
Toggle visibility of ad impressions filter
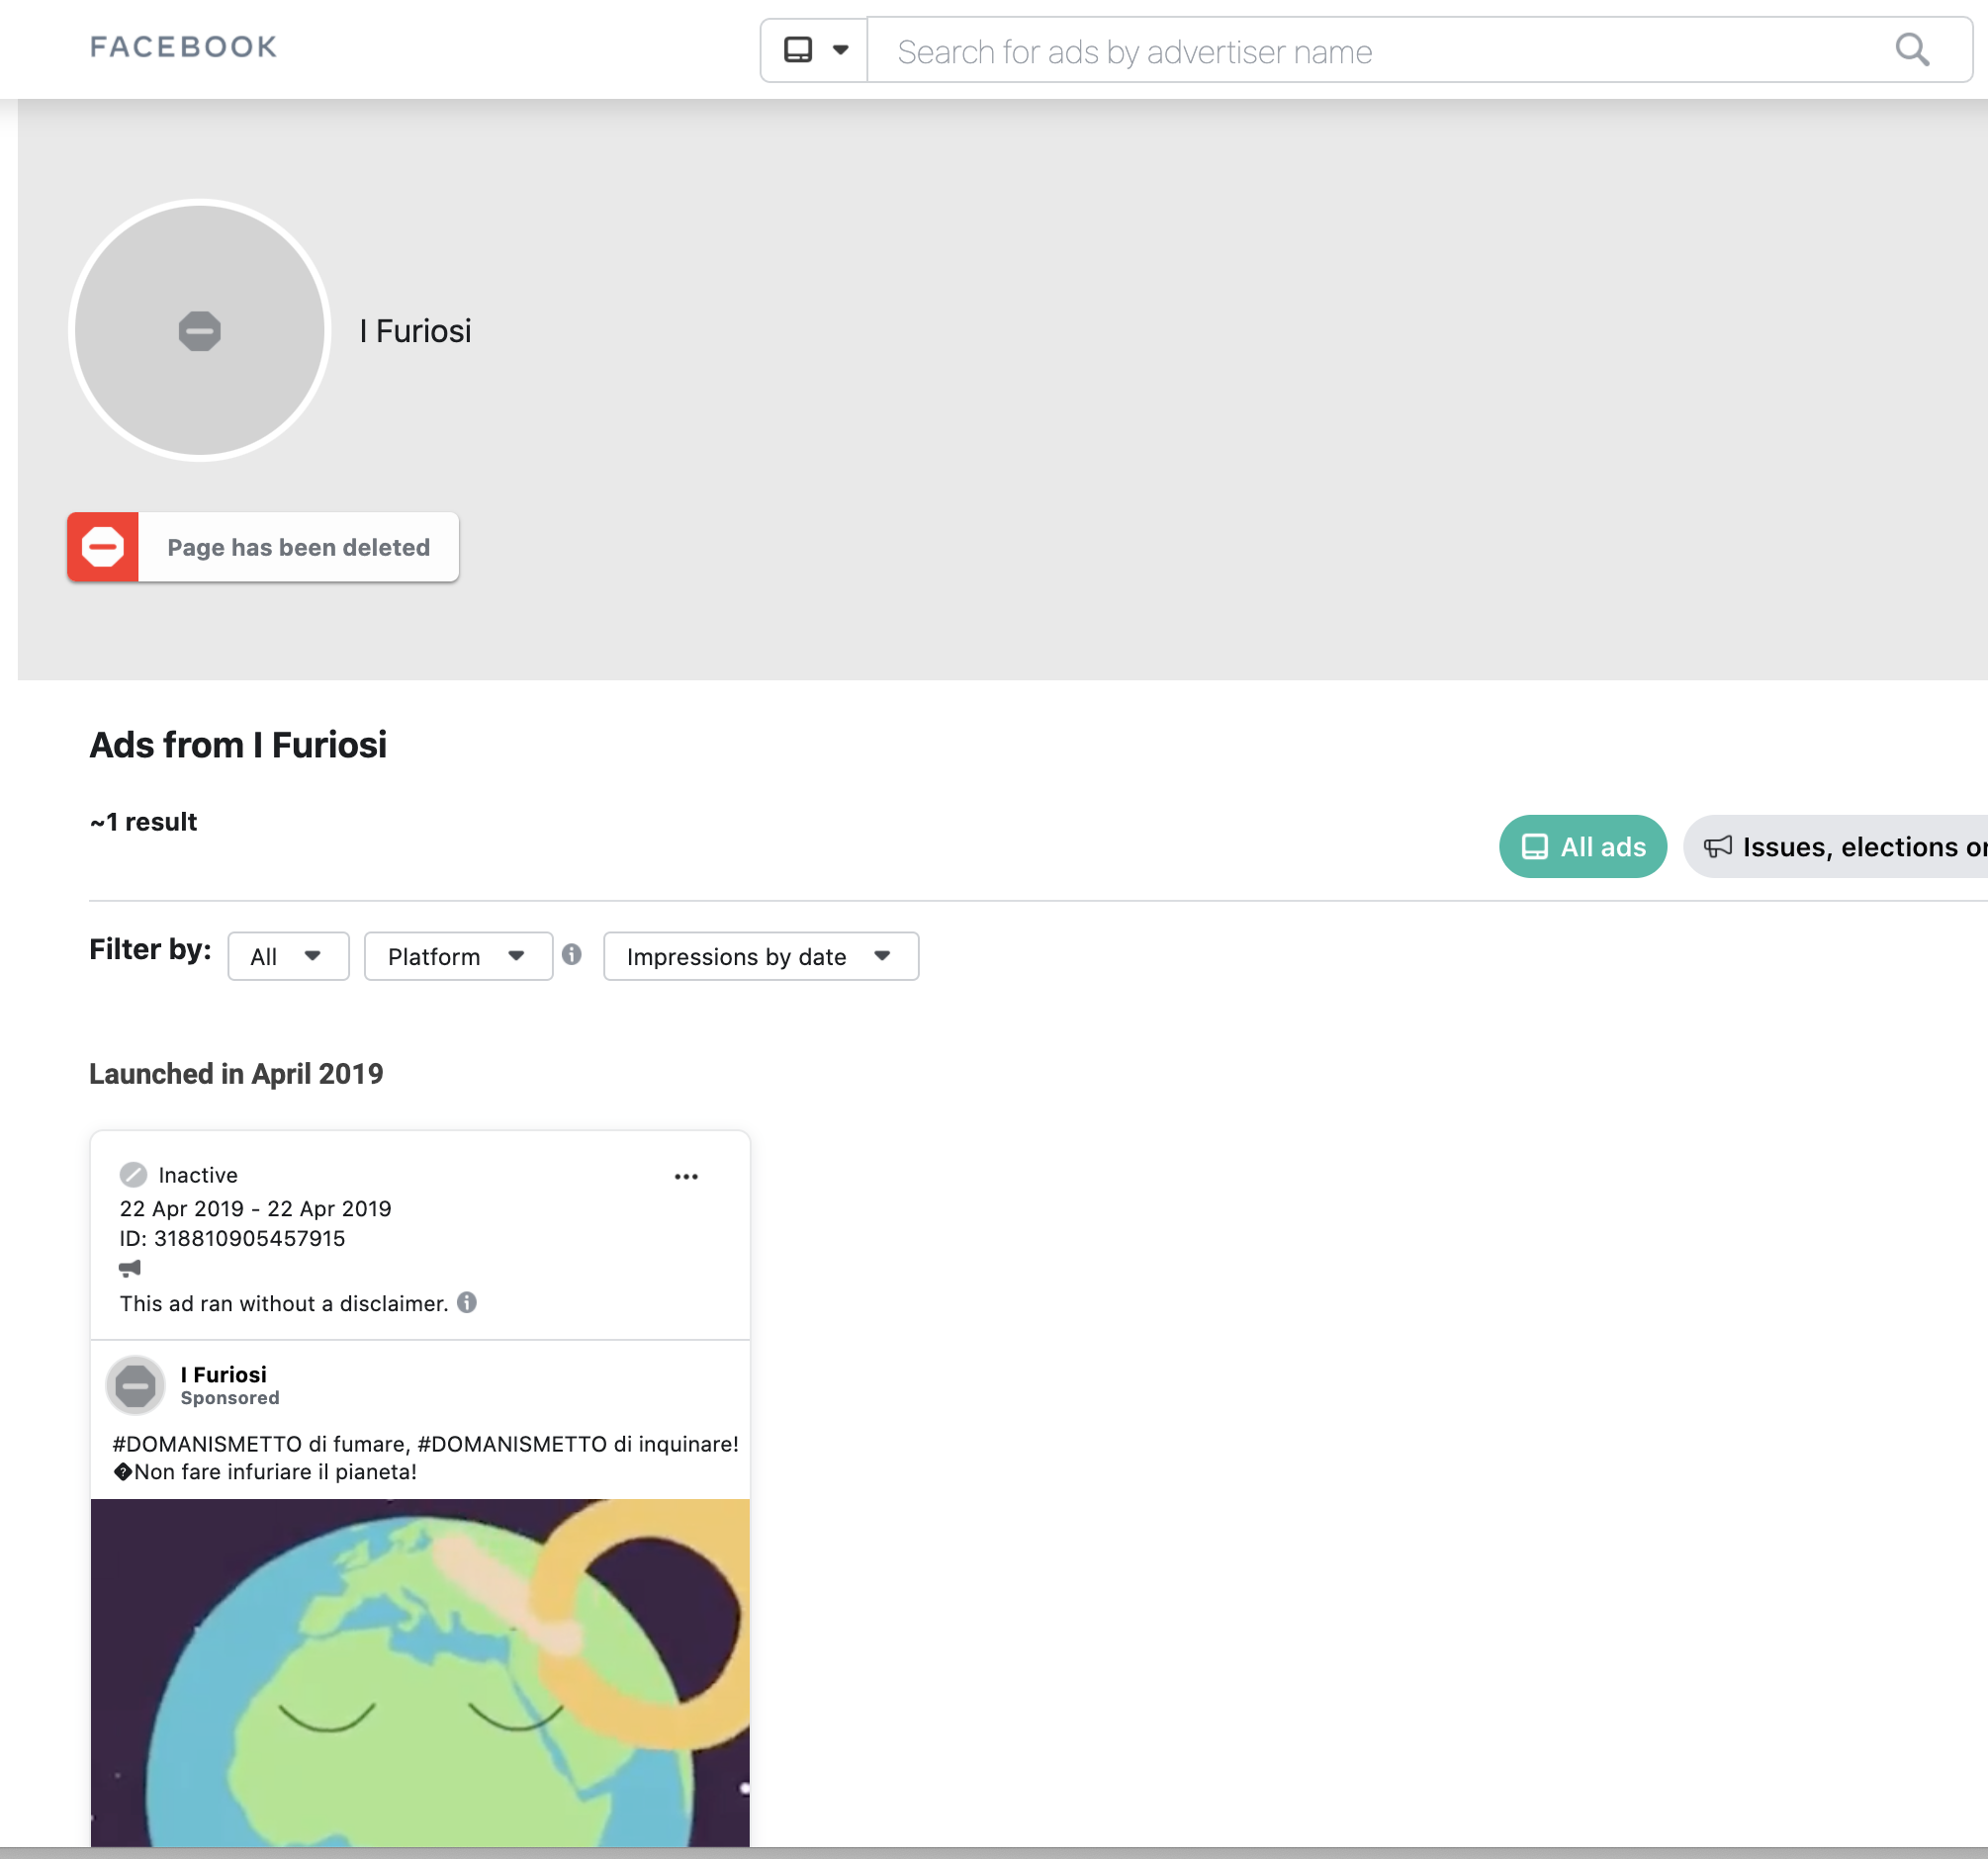[762, 956]
